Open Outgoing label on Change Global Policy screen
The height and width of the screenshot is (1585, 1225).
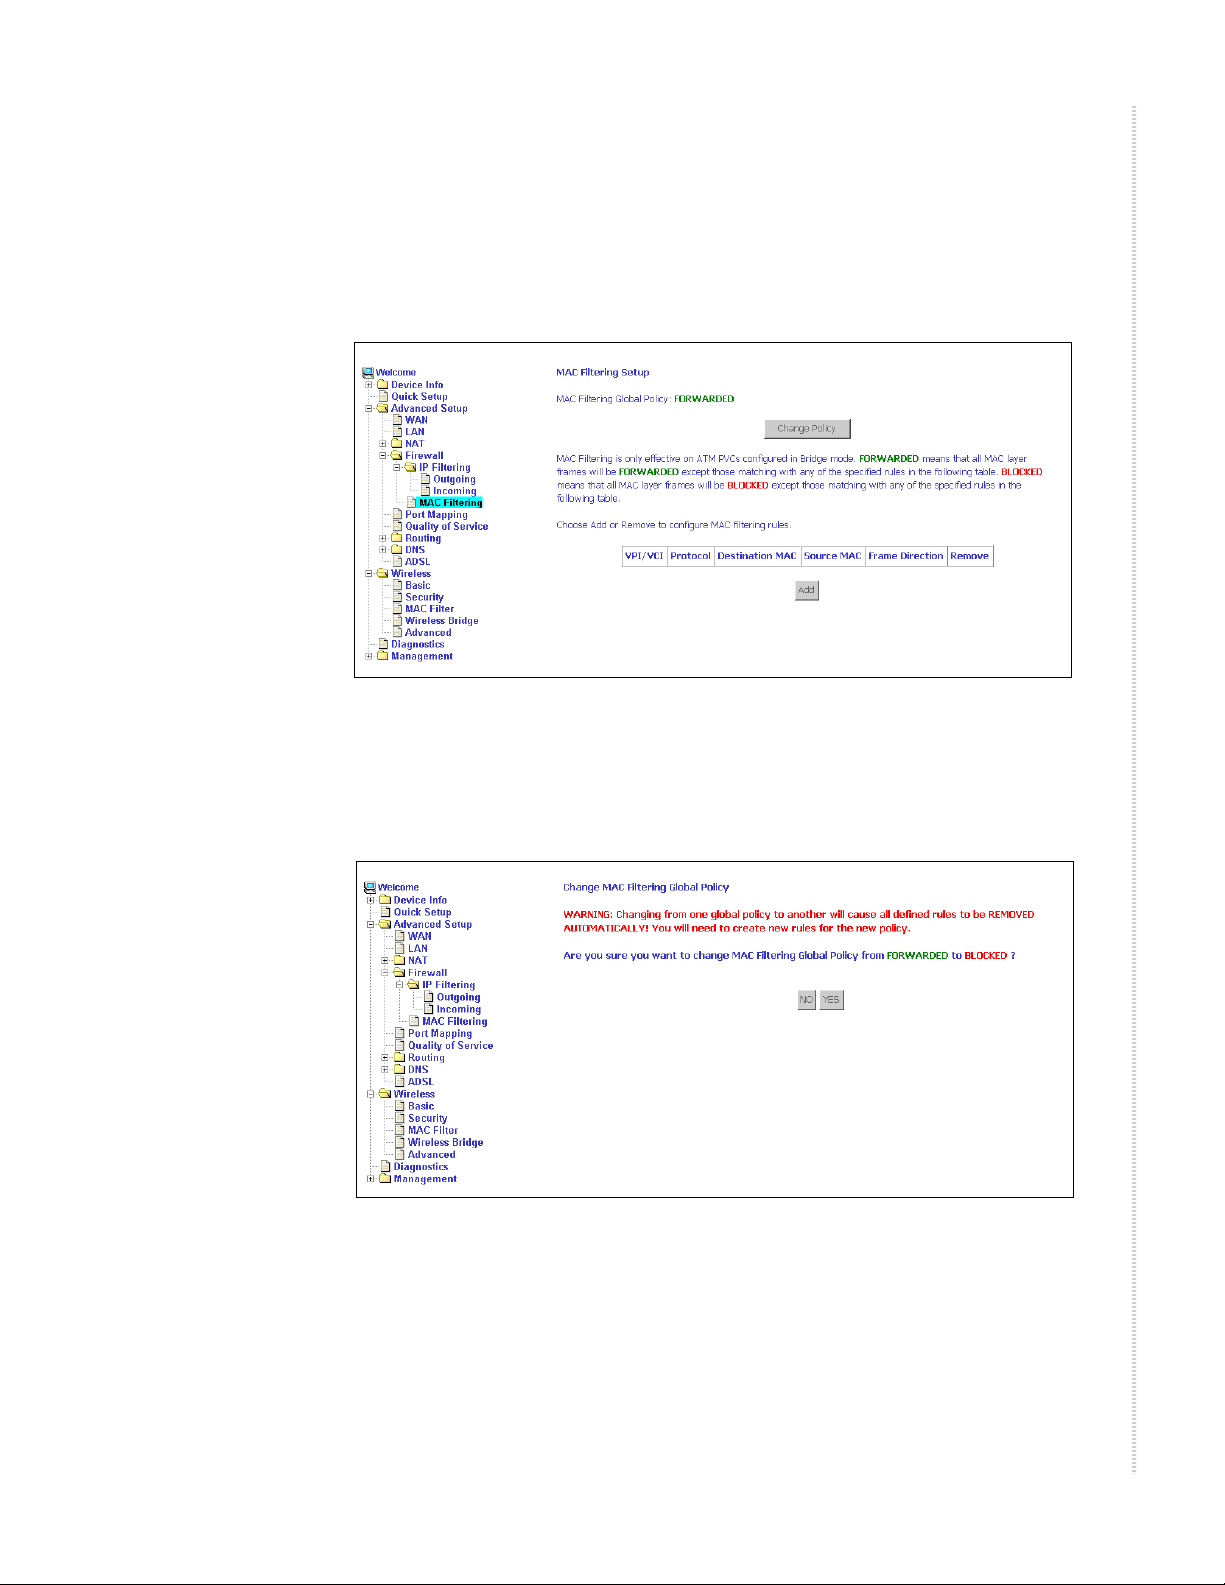click(x=458, y=997)
